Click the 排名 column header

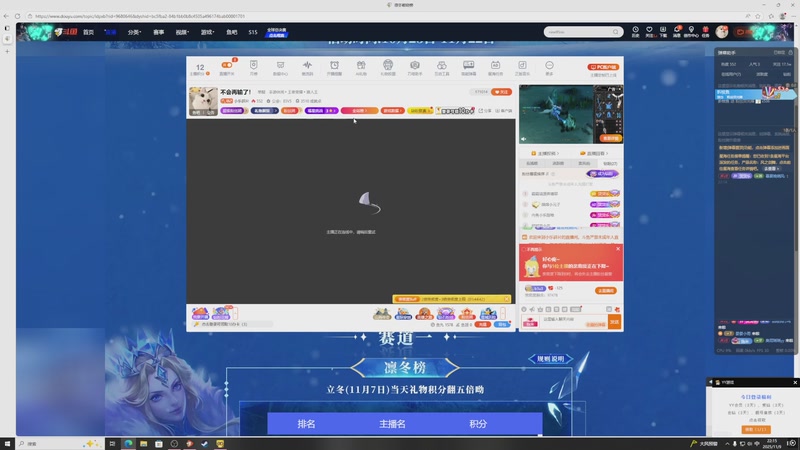(306, 424)
